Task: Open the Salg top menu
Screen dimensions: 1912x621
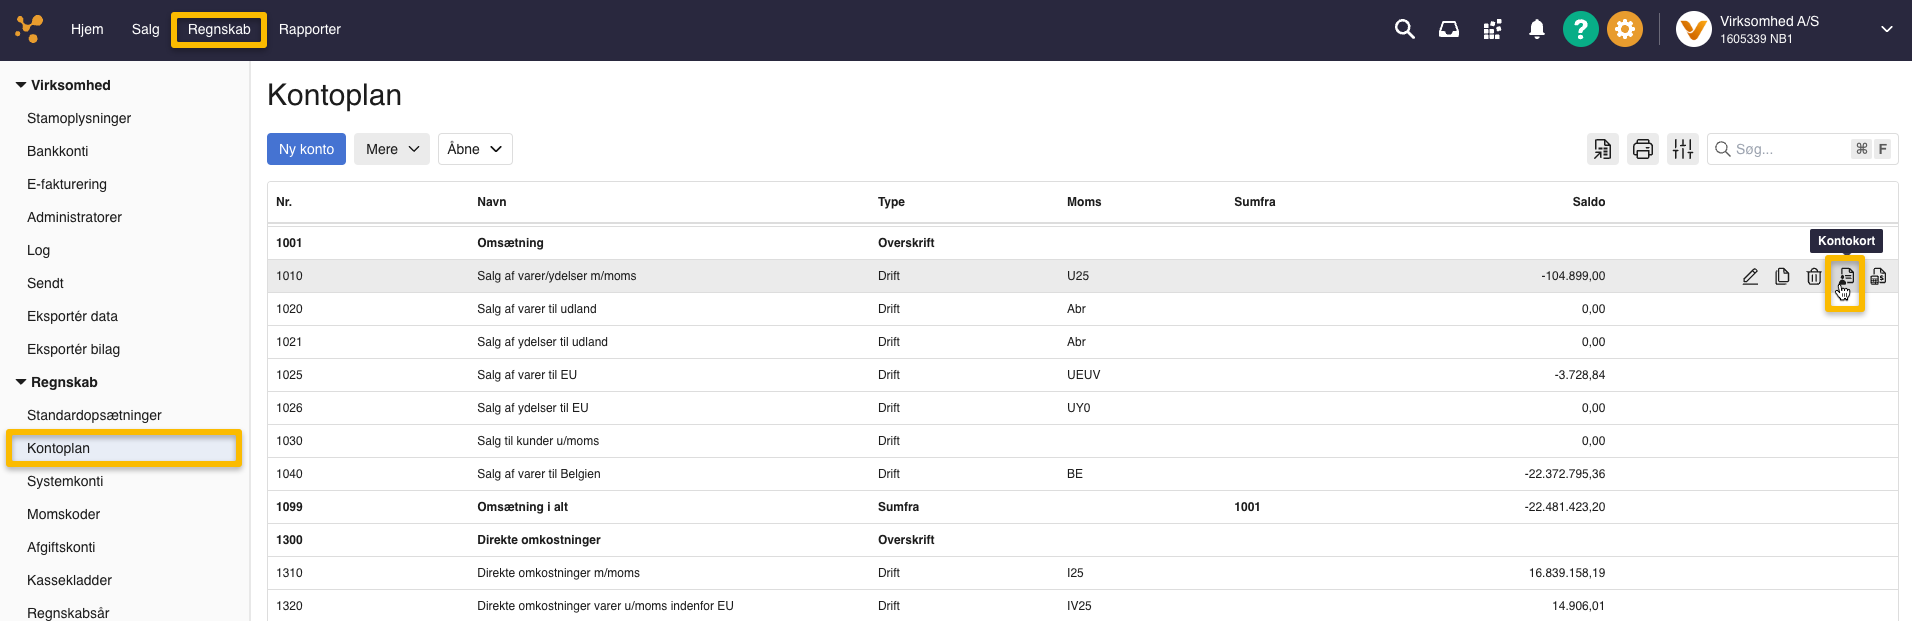Action: tap(145, 30)
